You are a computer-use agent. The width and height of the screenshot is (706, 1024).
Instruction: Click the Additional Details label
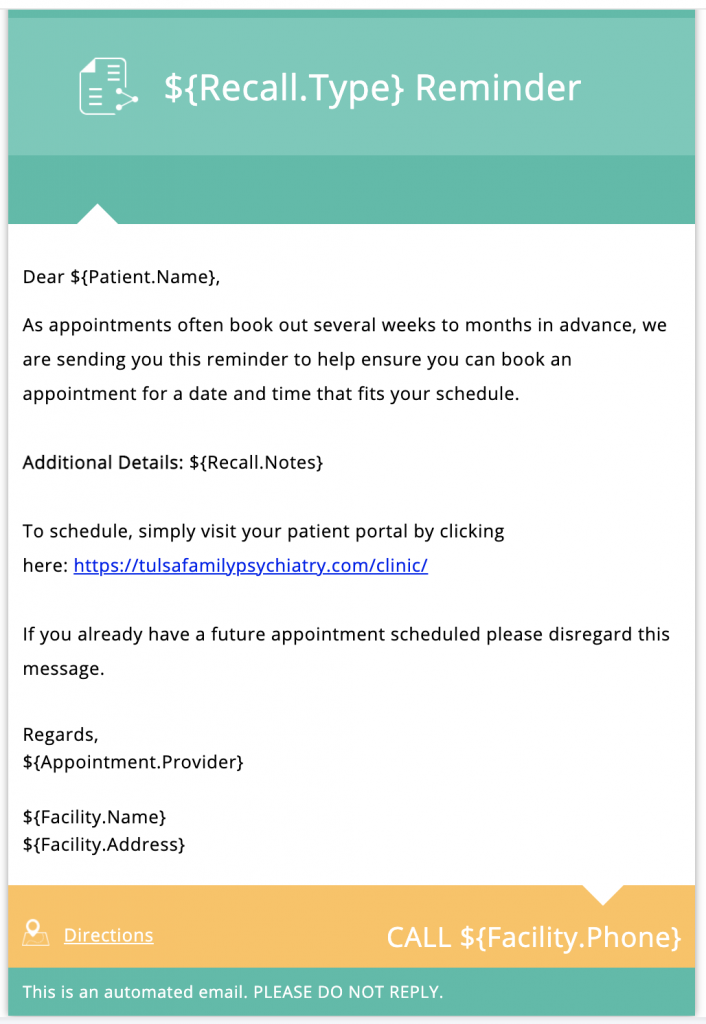(x=103, y=463)
